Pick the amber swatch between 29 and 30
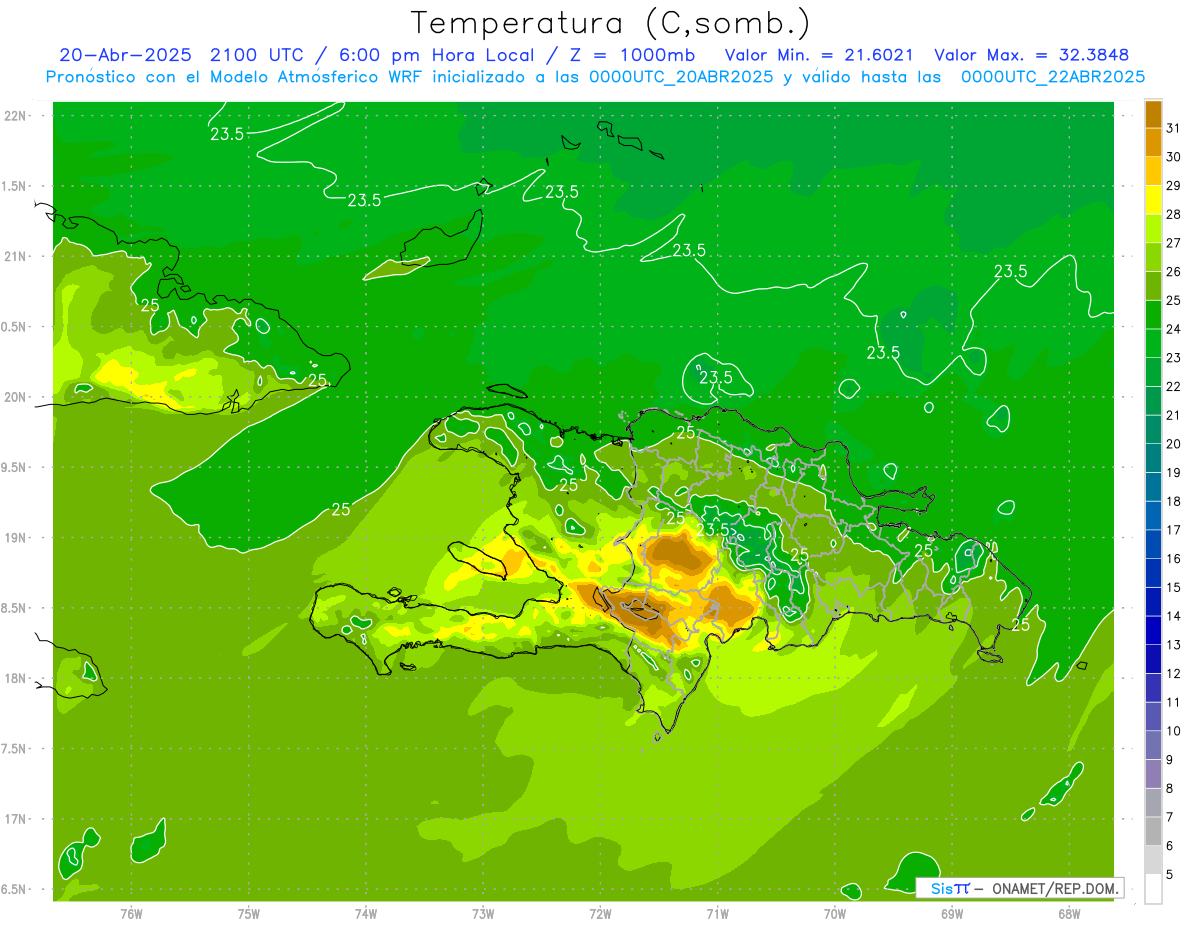 point(1153,171)
